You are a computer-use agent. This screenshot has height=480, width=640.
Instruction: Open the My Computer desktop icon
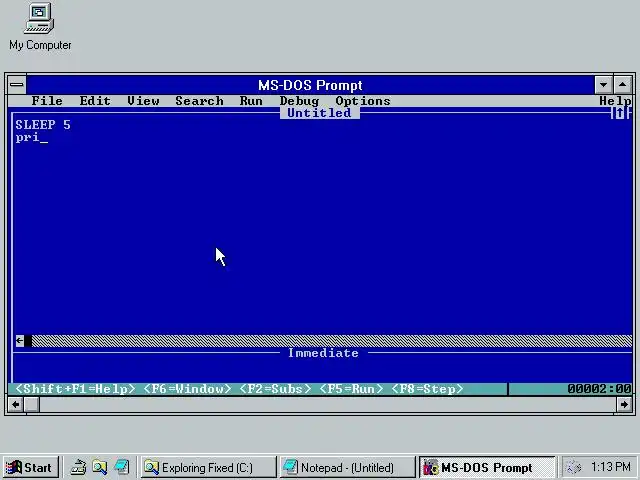pos(40,27)
